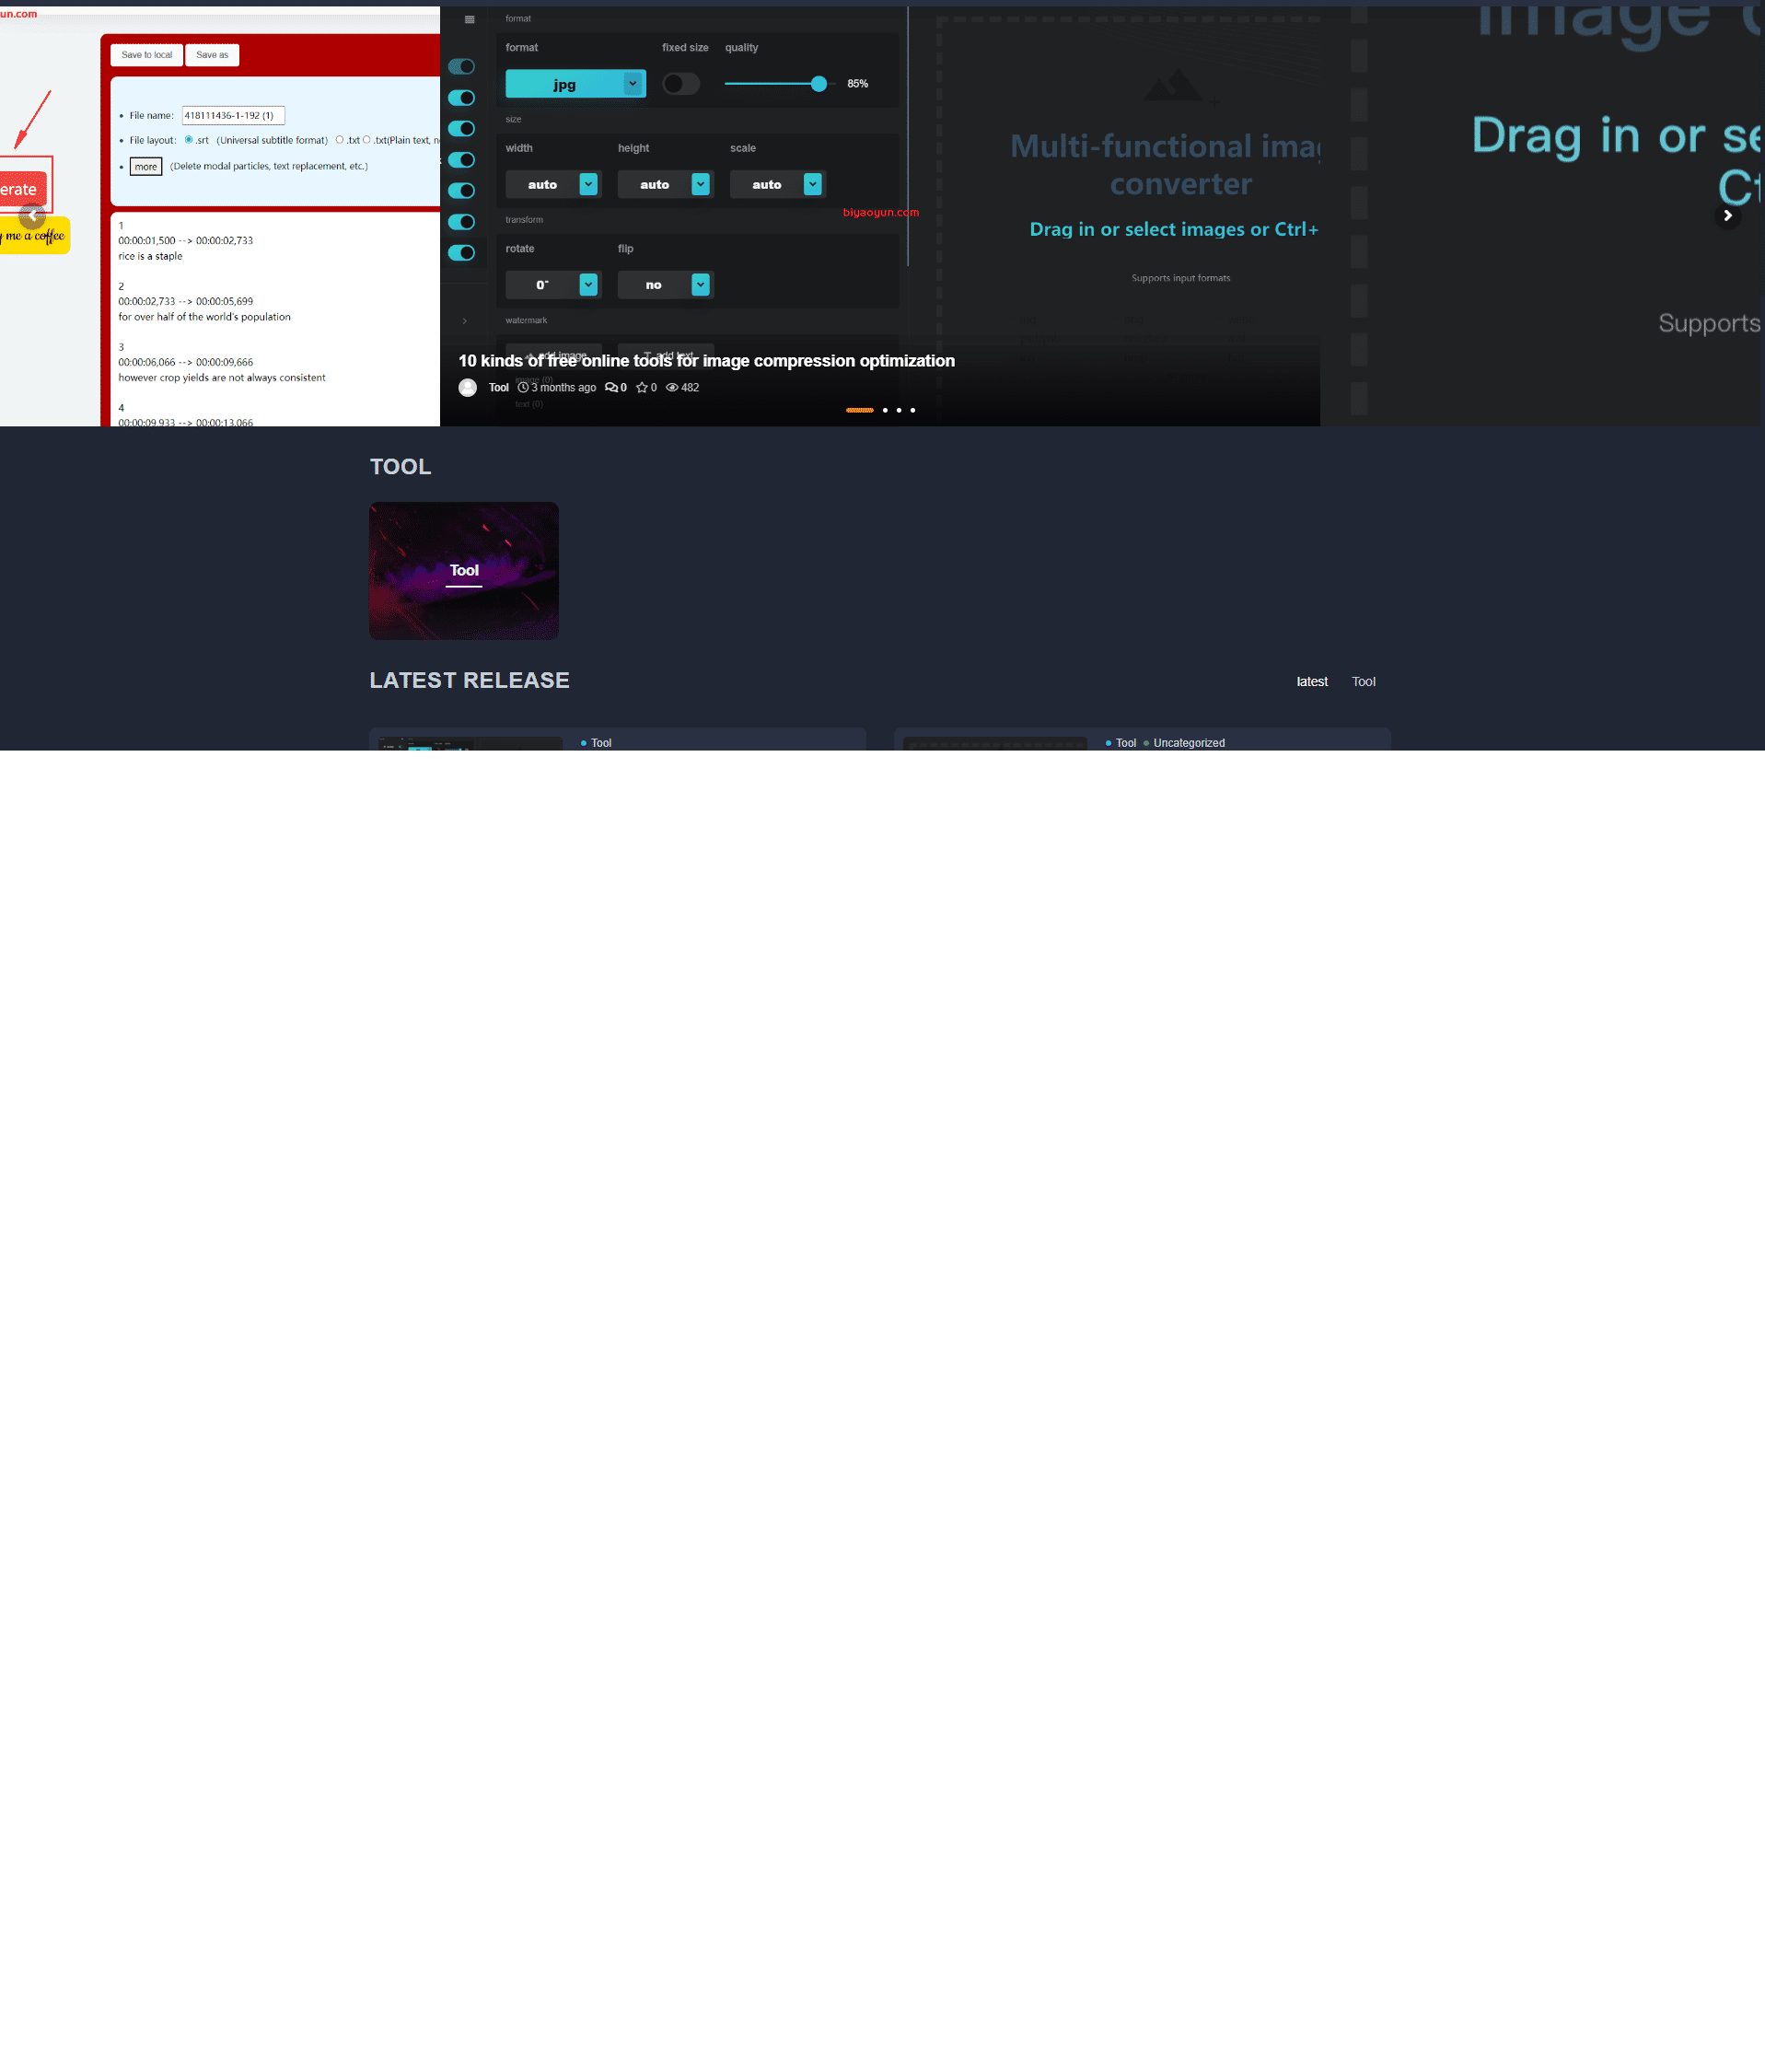
Task: Open the image compression tools article
Action: (x=707, y=361)
